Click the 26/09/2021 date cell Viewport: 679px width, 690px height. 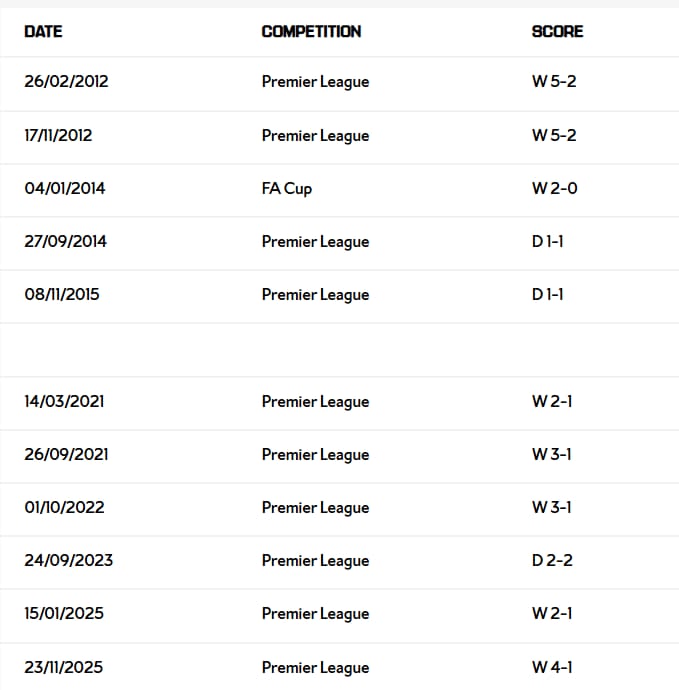pos(66,454)
